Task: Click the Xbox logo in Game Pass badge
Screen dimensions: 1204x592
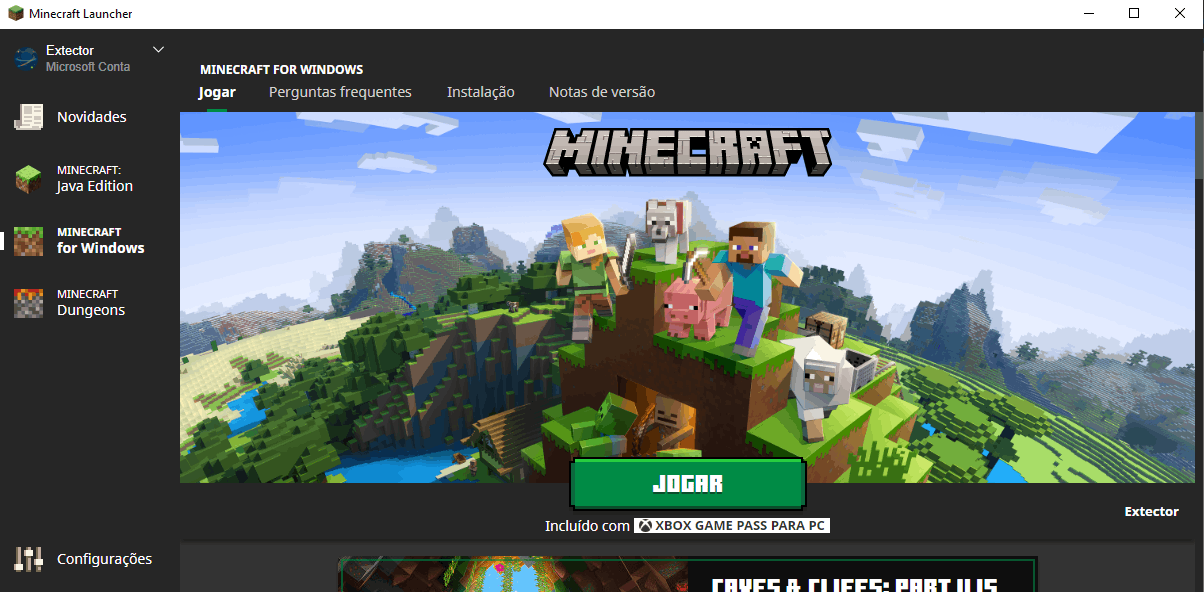Action: point(647,526)
